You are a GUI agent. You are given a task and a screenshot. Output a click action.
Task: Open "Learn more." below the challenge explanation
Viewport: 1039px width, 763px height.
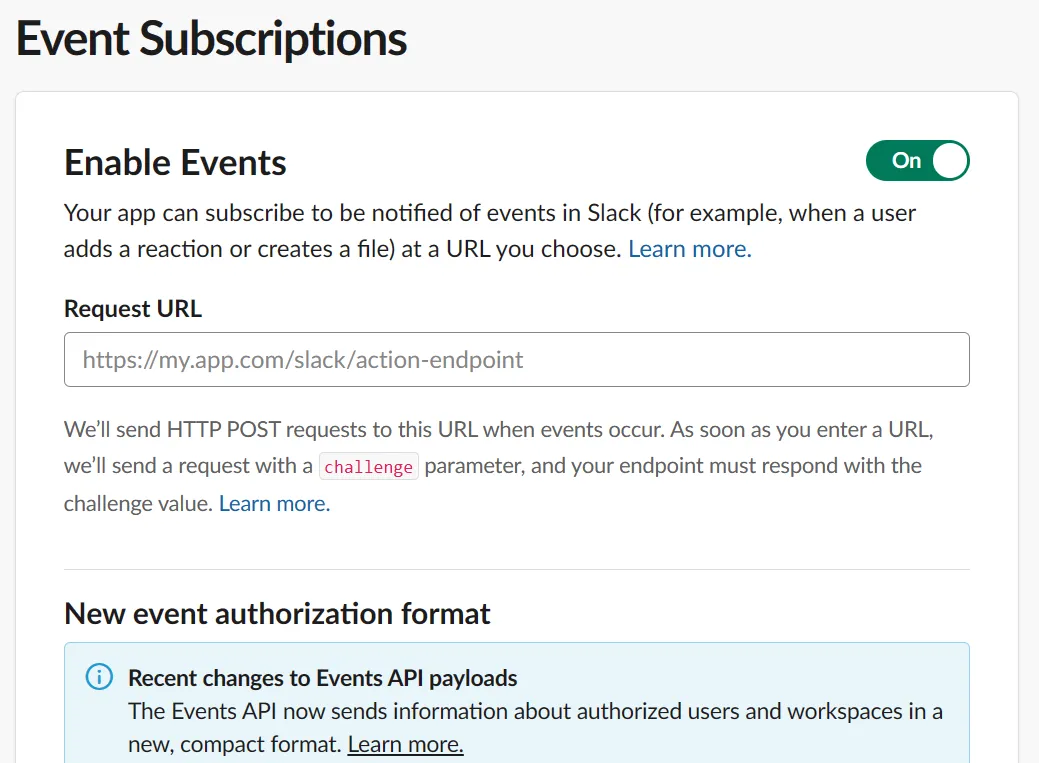pos(273,503)
